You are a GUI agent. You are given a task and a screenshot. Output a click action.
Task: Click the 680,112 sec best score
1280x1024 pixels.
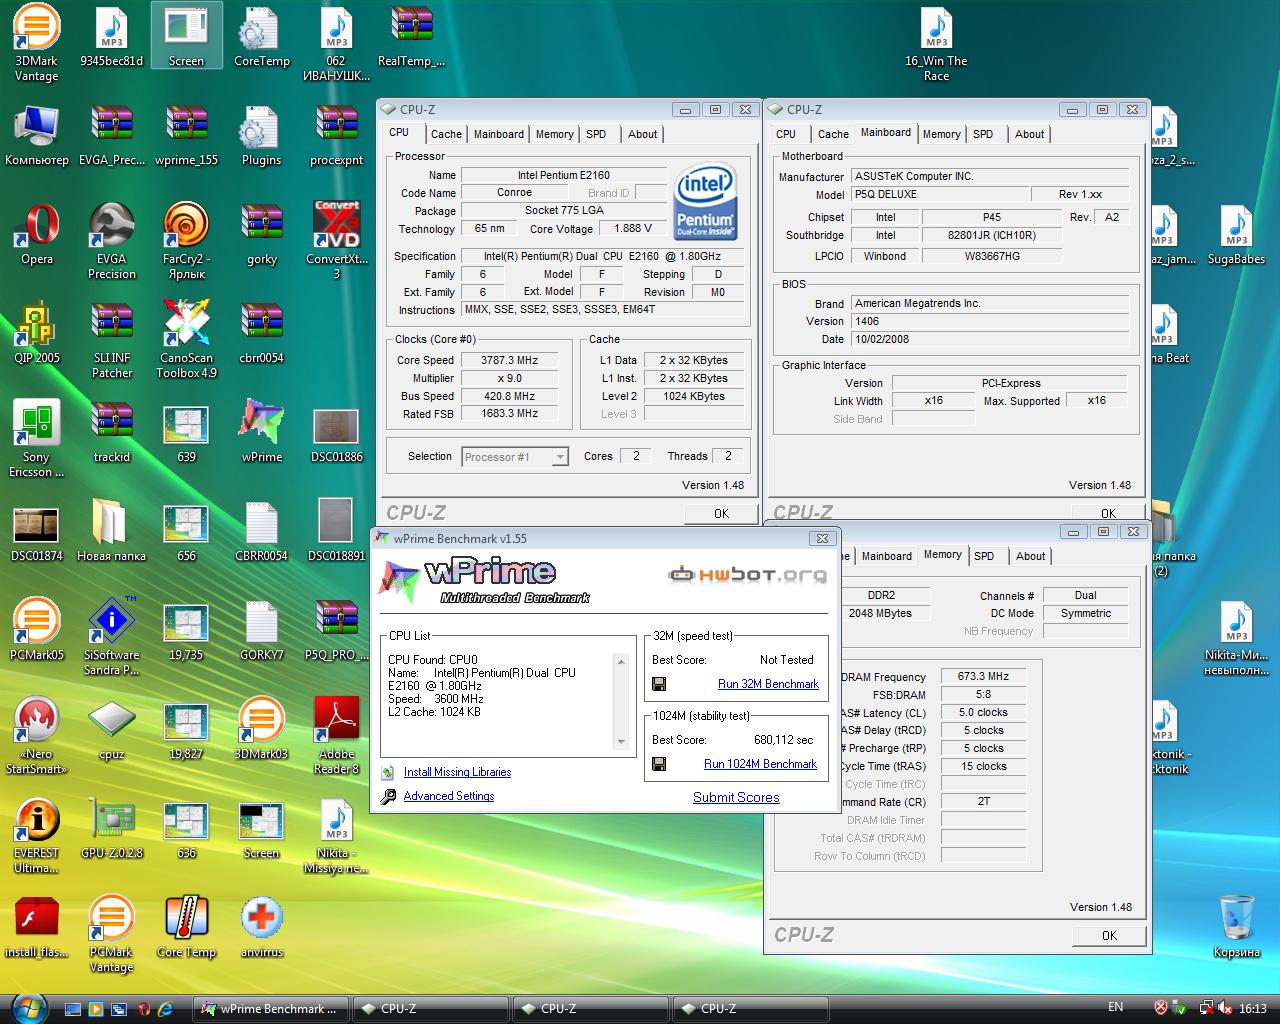coord(783,740)
